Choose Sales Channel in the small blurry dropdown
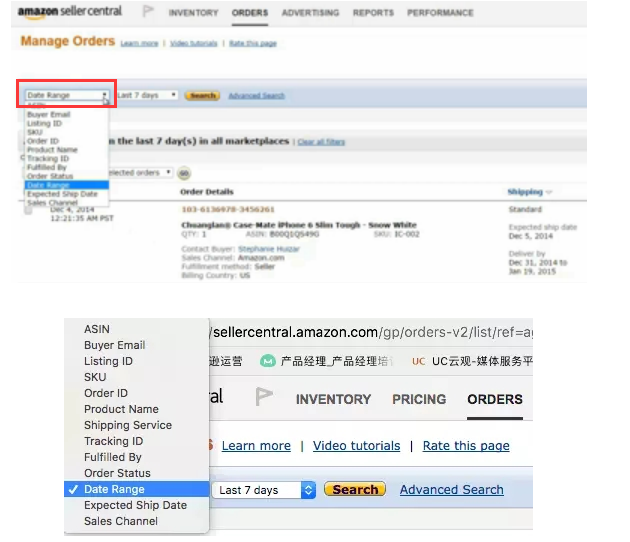Screen dimensions: 630x542 [x=67, y=203]
